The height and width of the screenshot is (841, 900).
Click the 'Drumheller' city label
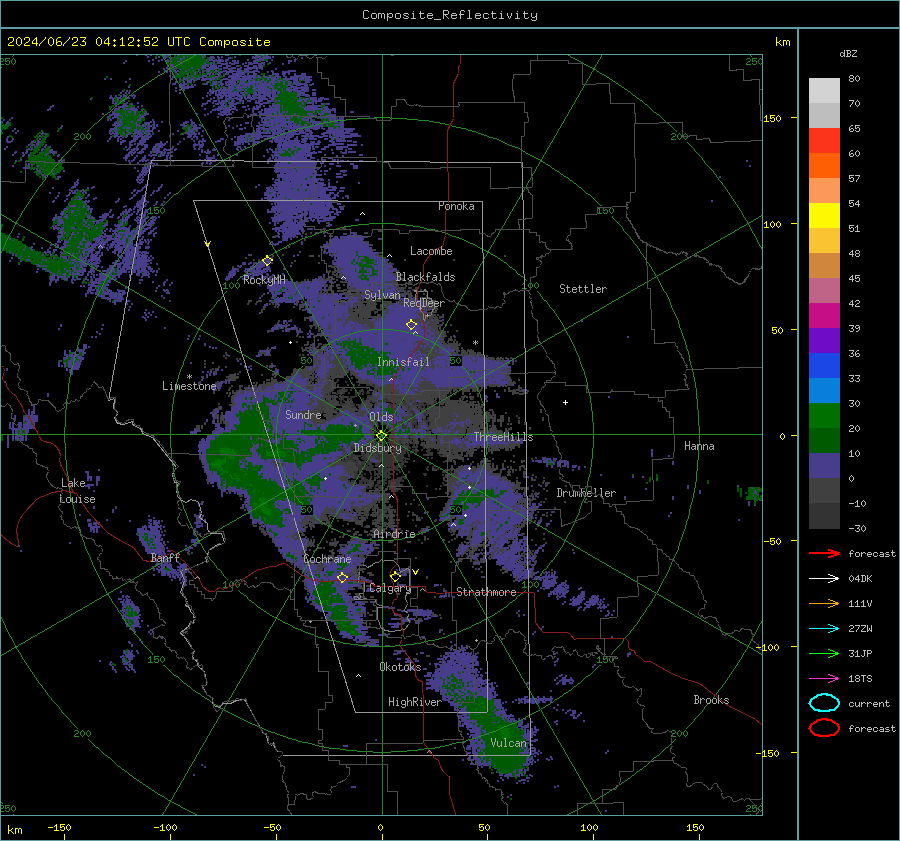click(586, 493)
